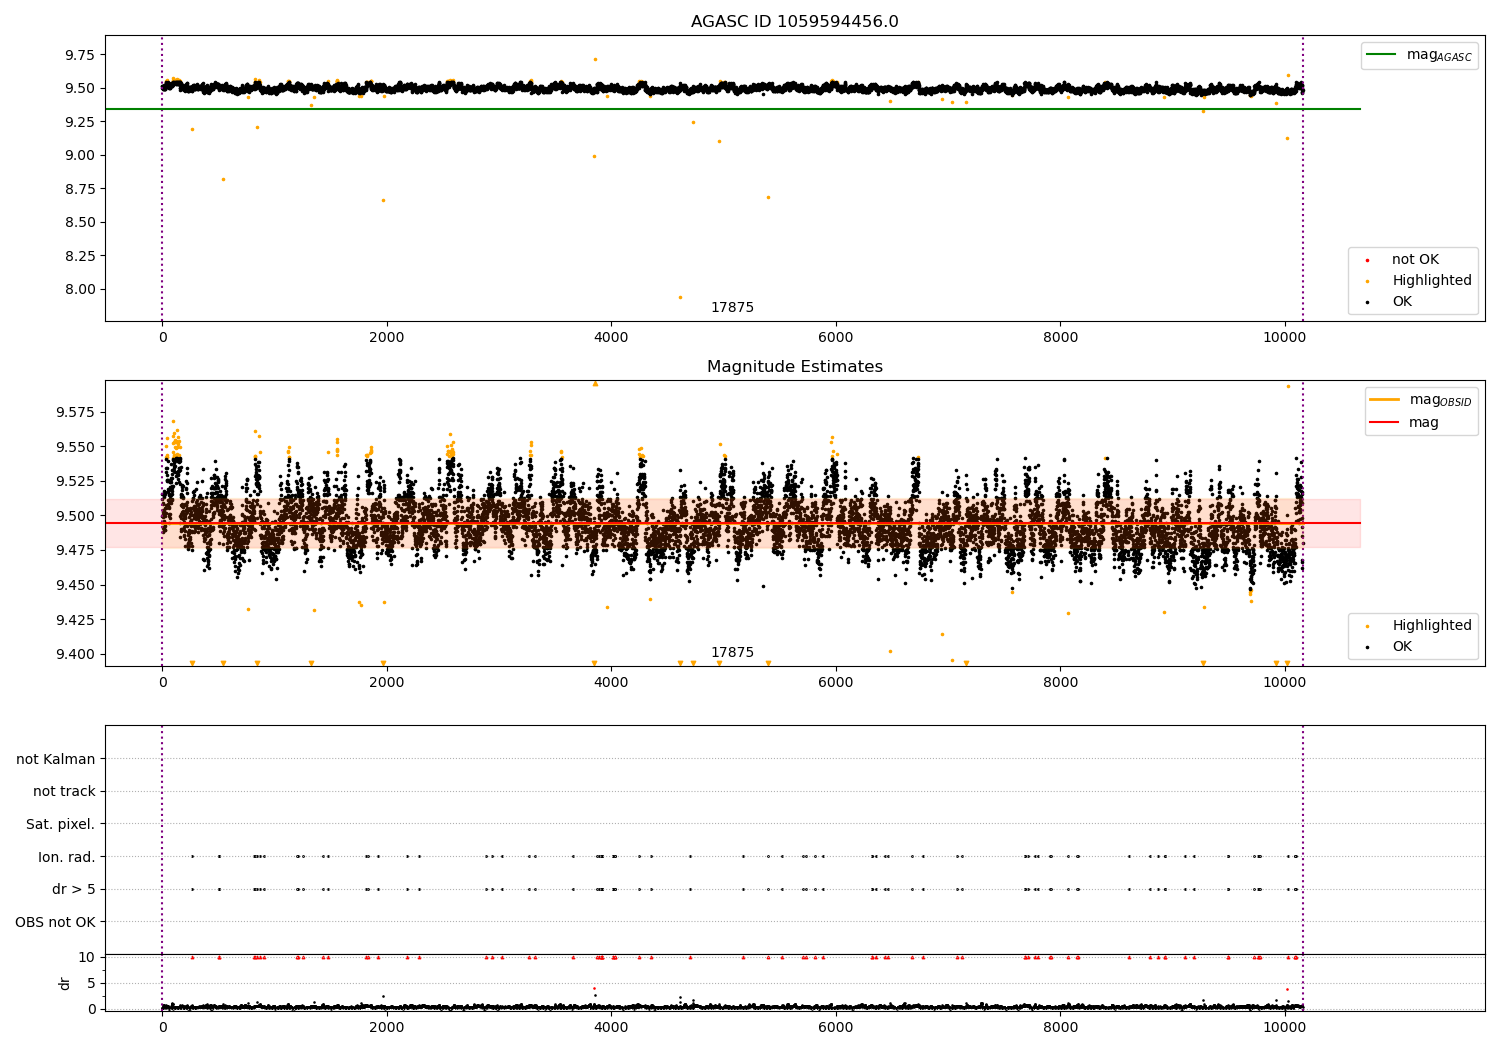
Task: Click the 8.75 y-axis tick label
Action: pos(79,189)
